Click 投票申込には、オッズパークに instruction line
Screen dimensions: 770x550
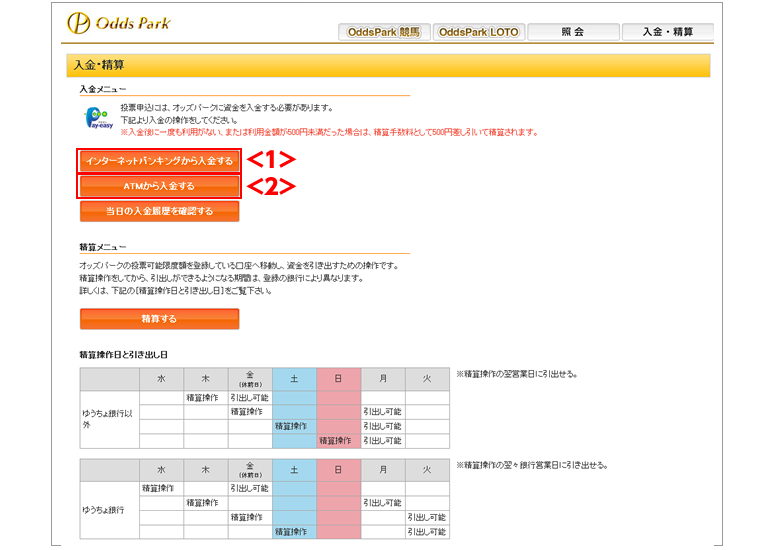(227, 108)
